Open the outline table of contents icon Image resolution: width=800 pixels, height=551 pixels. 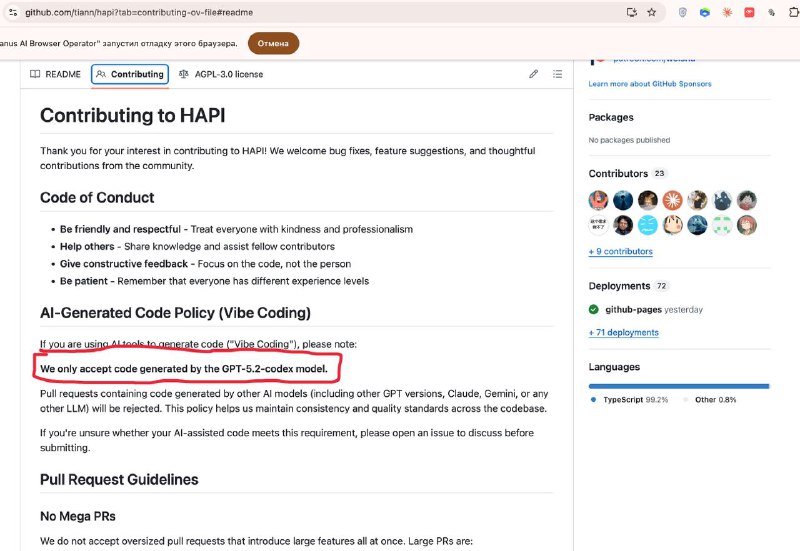[x=558, y=74]
